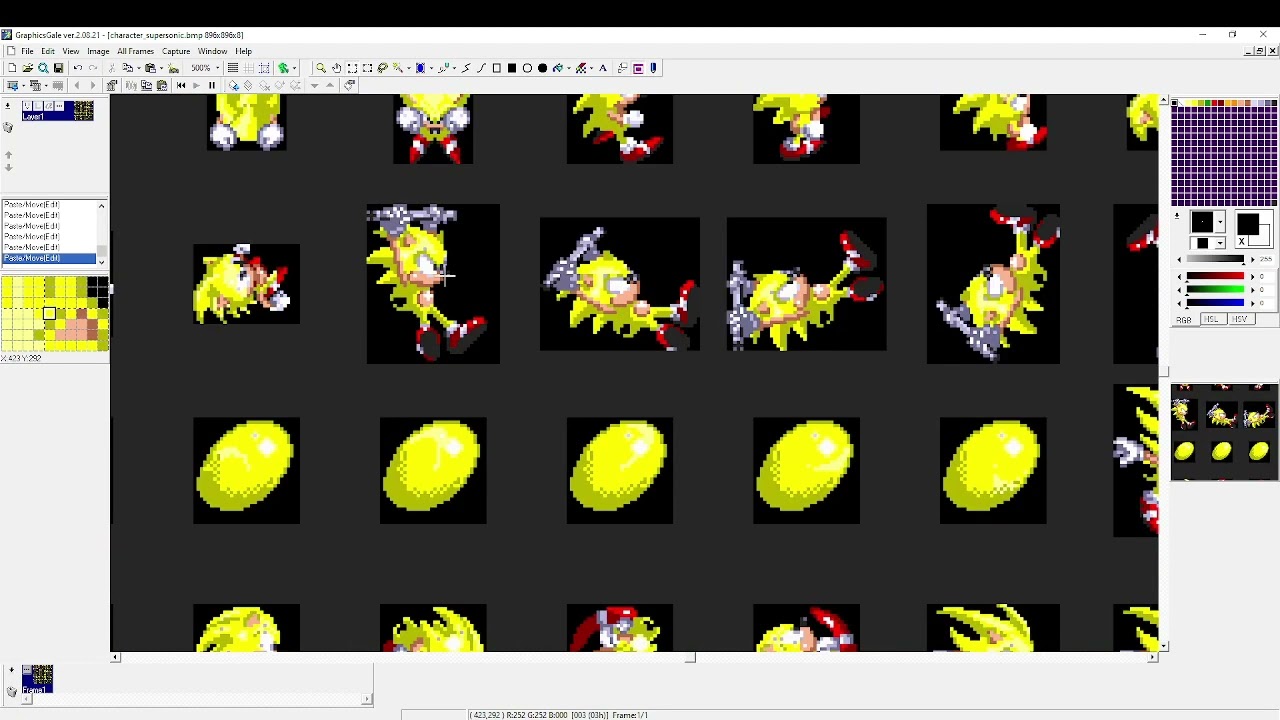This screenshot has height=720, width=1280.
Task: Pause the animation playback
Action: point(211,85)
